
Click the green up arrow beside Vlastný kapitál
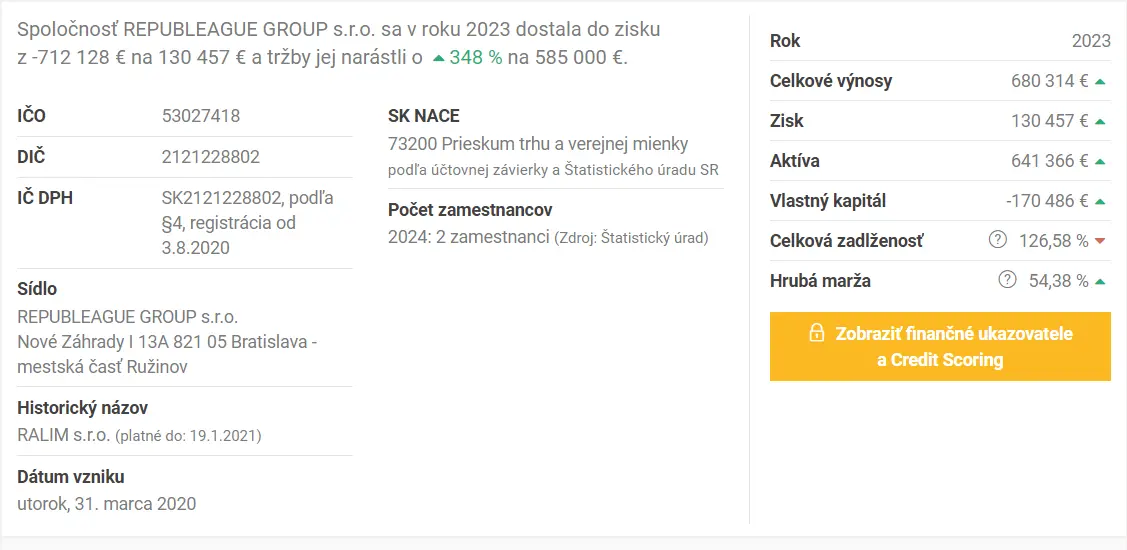click(1100, 202)
